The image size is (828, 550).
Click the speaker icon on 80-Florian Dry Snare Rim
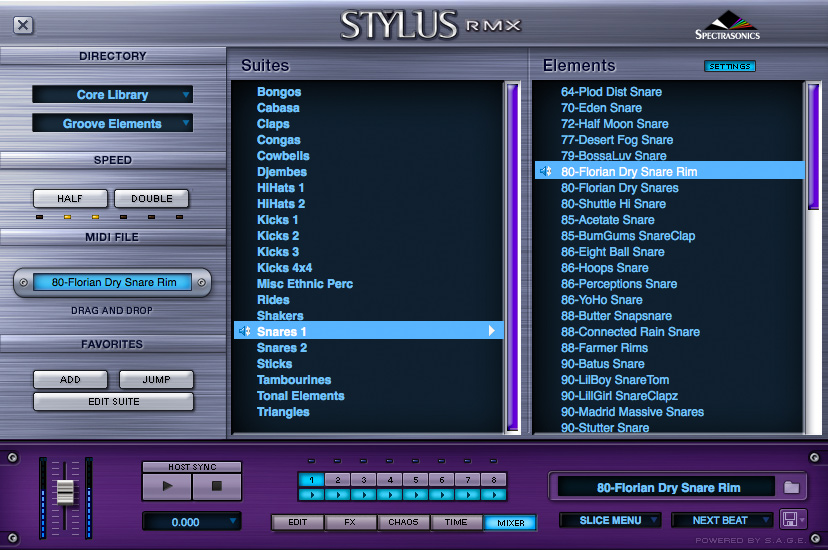[546, 171]
